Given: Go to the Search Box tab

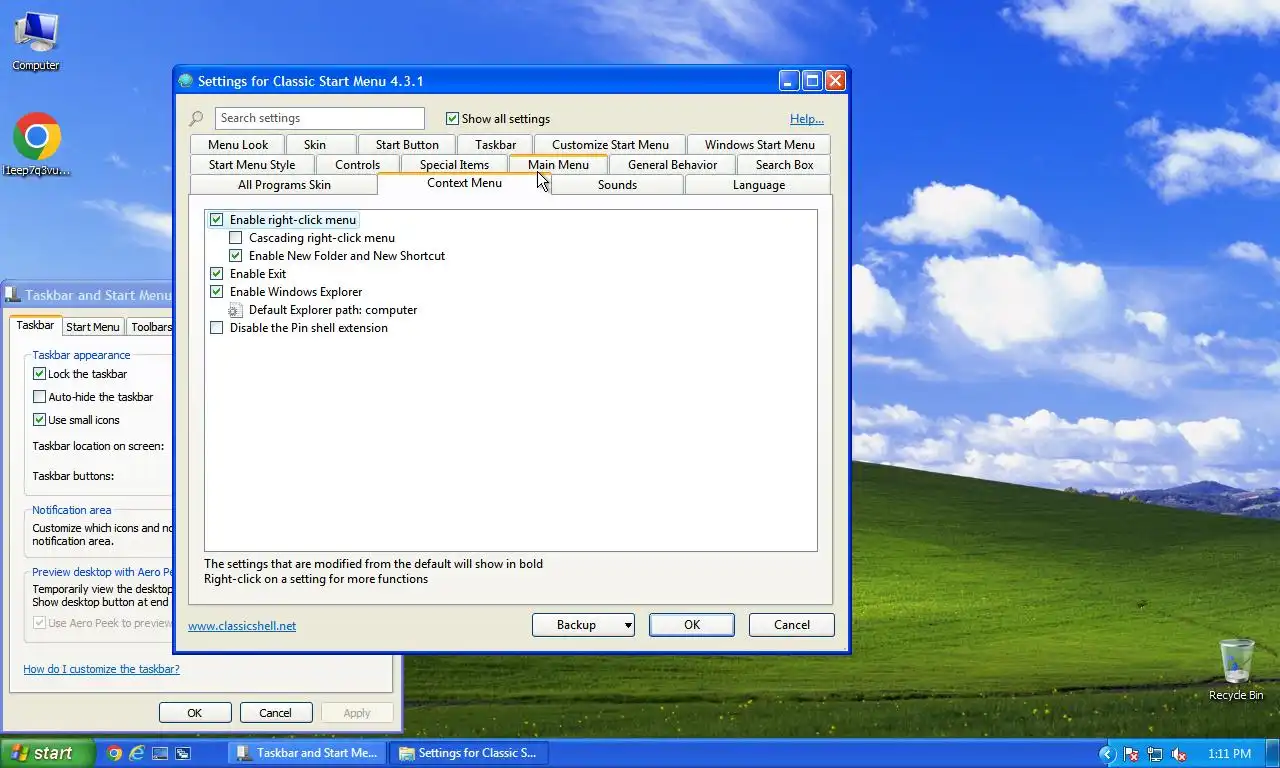Looking at the screenshot, I should click(784, 165).
